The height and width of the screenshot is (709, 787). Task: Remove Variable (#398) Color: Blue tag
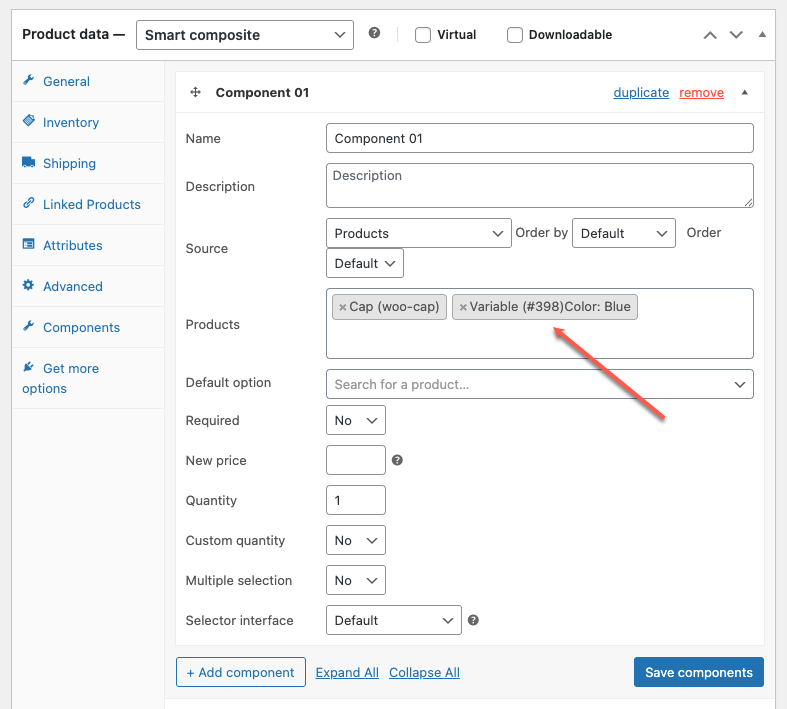pos(463,307)
